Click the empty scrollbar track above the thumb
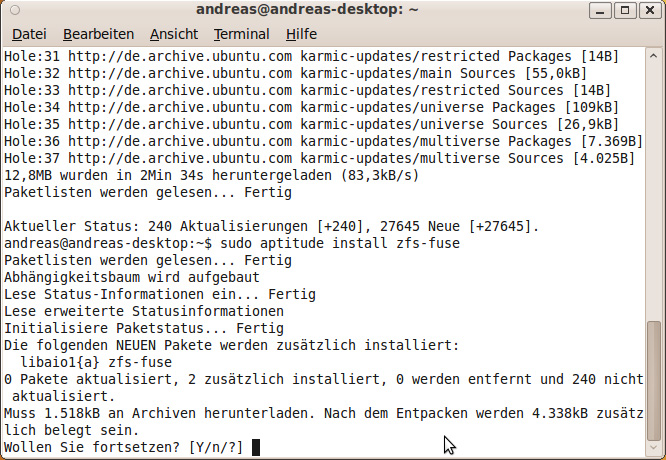The image size is (666, 460). click(x=654, y=191)
